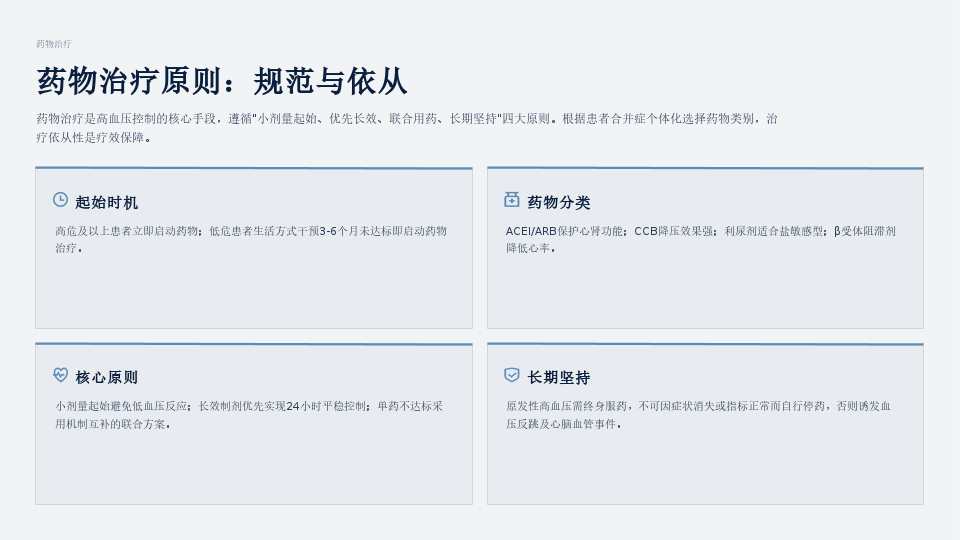Click the ACEI/ARB drug description text
Screen dimensions: 960x540
(701, 239)
